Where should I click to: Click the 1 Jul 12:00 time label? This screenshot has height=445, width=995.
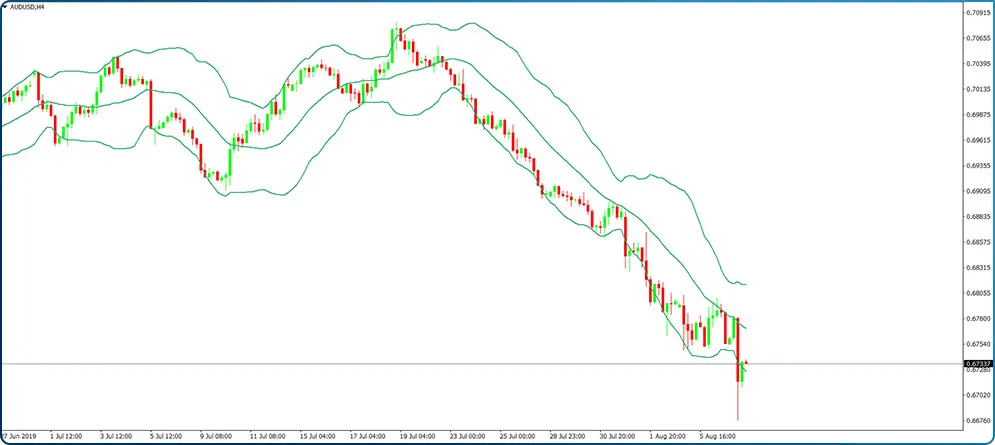(66, 437)
